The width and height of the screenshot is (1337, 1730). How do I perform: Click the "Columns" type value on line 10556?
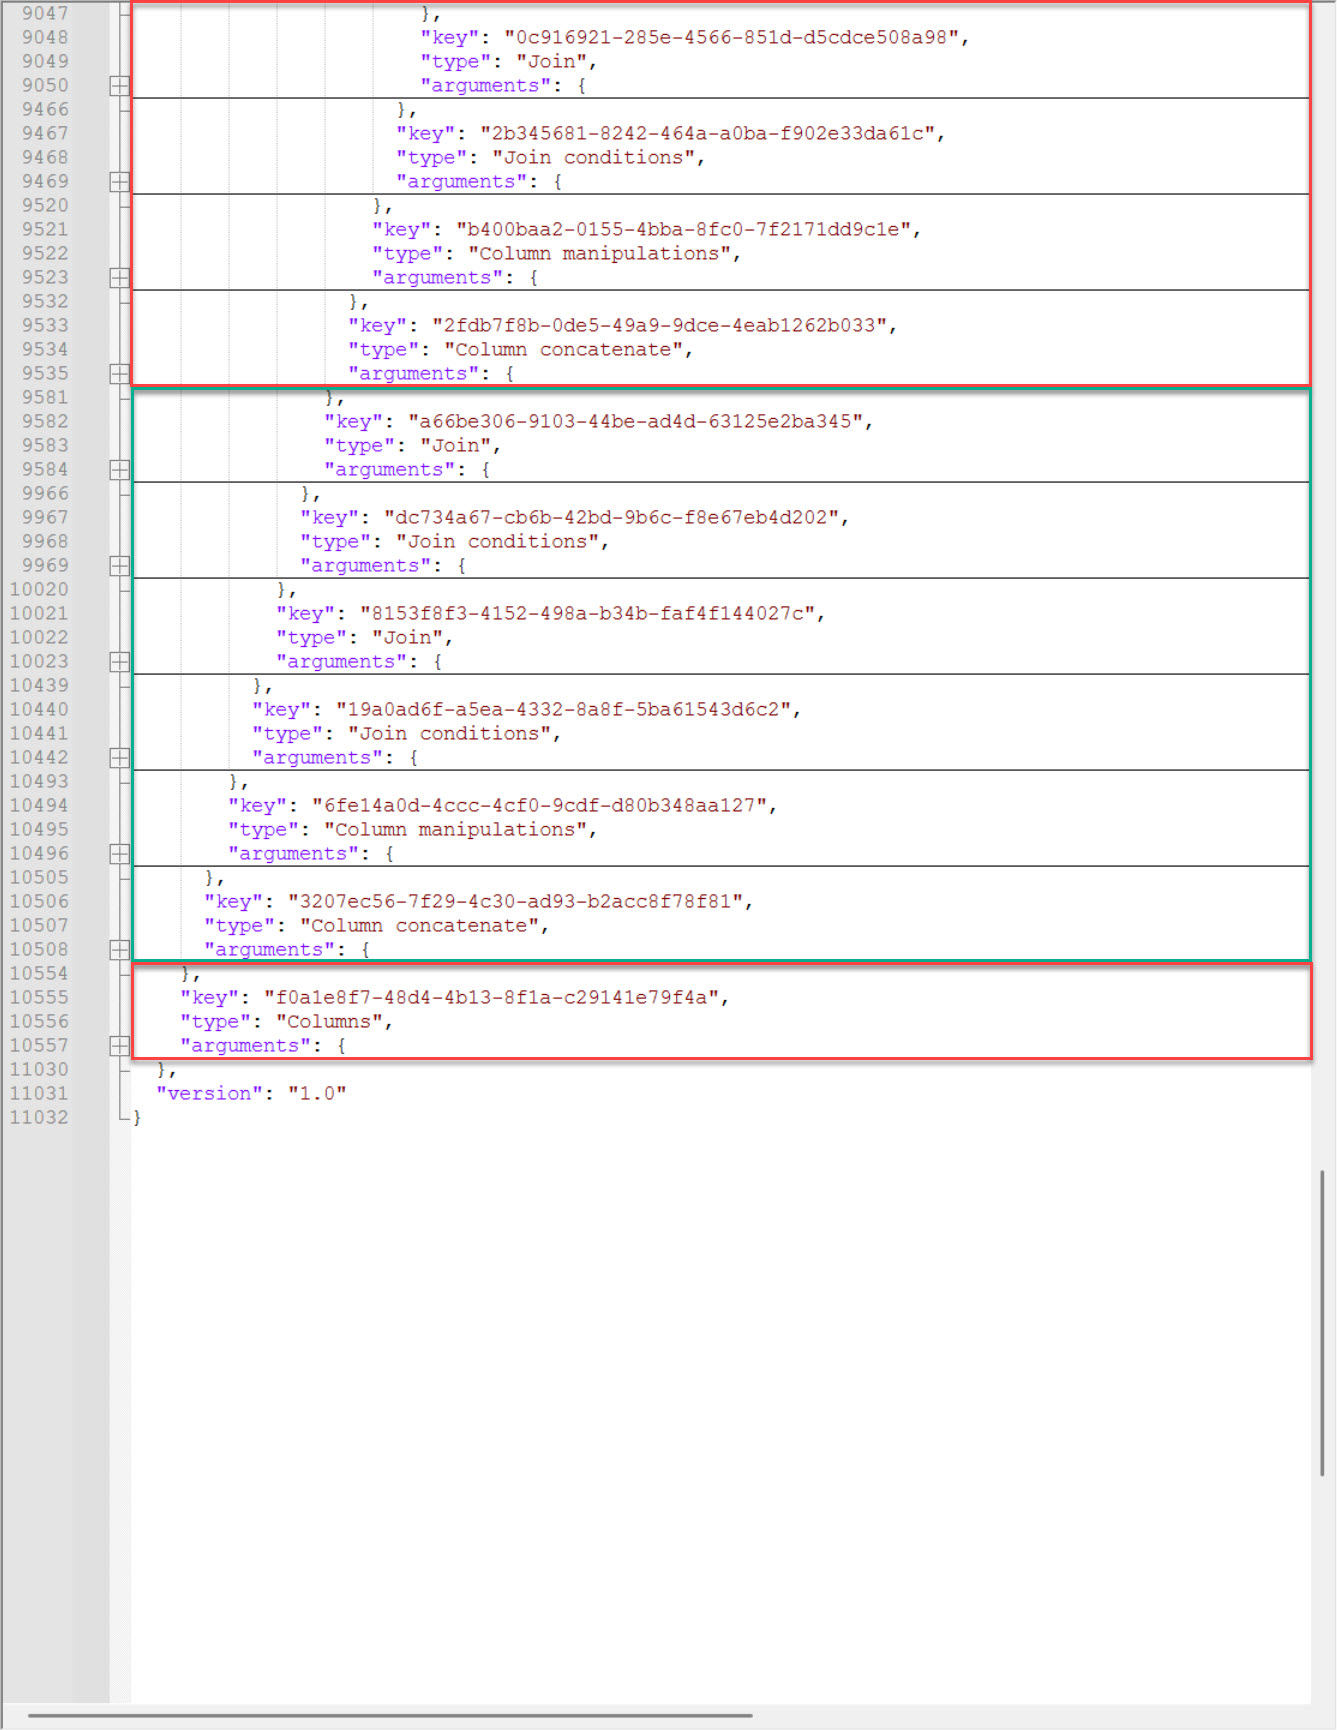pos(334,1022)
